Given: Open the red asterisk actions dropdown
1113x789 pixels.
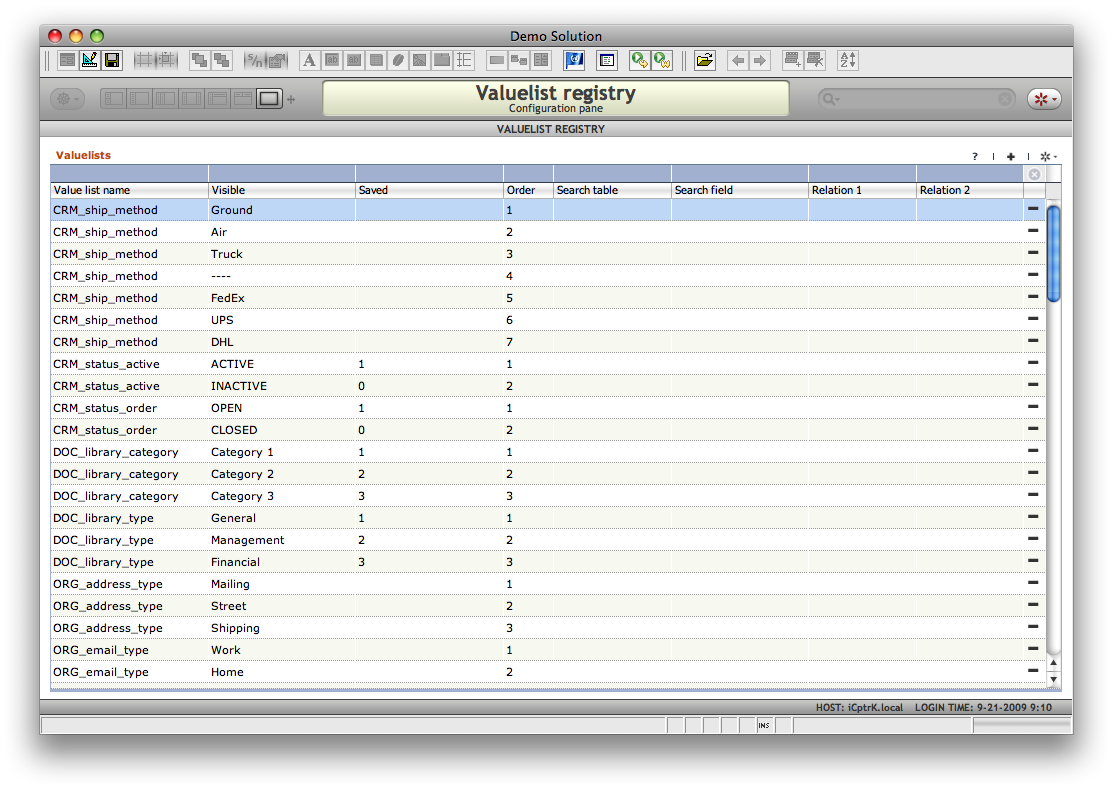Looking at the screenshot, I should (1044, 99).
